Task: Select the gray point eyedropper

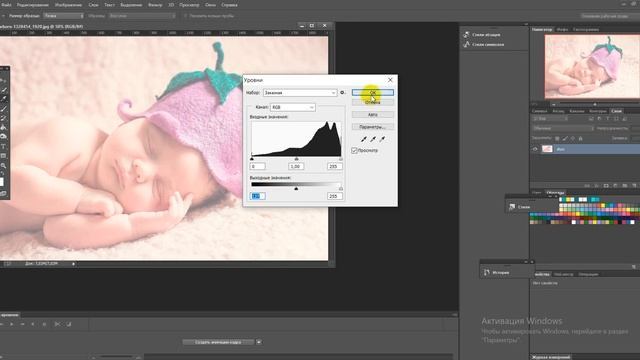Action: pos(373,139)
